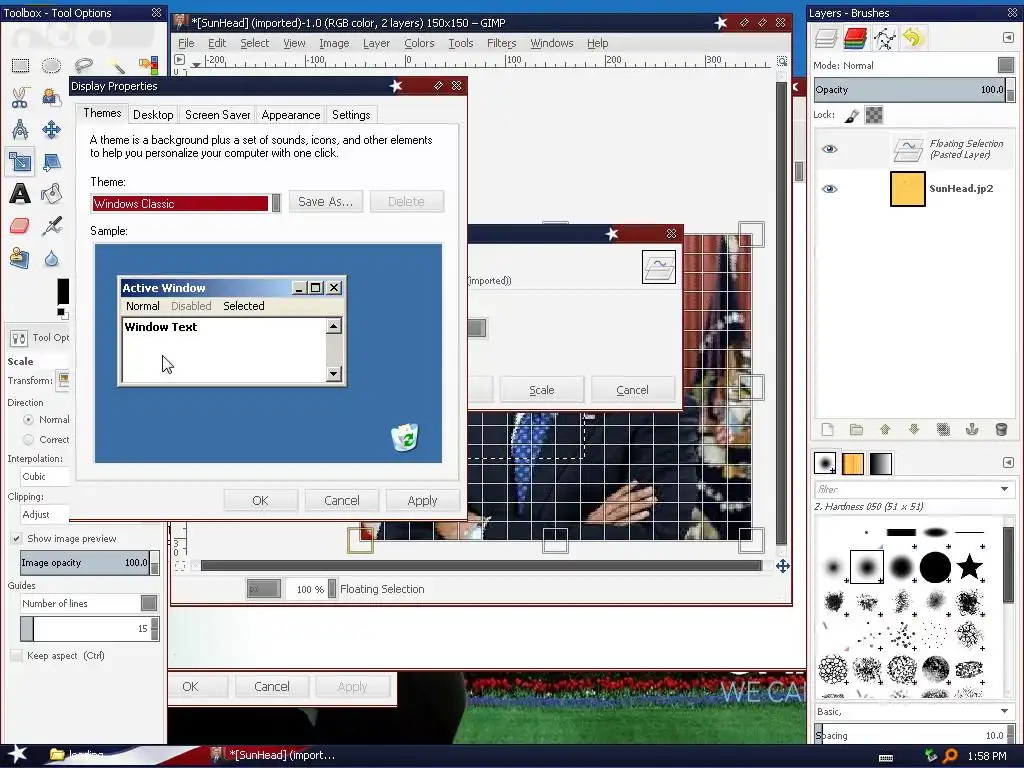The width and height of the screenshot is (1024, 768).
Task: Open zoom 100% dropdown in status bar
Action: (x=332, y=589)
